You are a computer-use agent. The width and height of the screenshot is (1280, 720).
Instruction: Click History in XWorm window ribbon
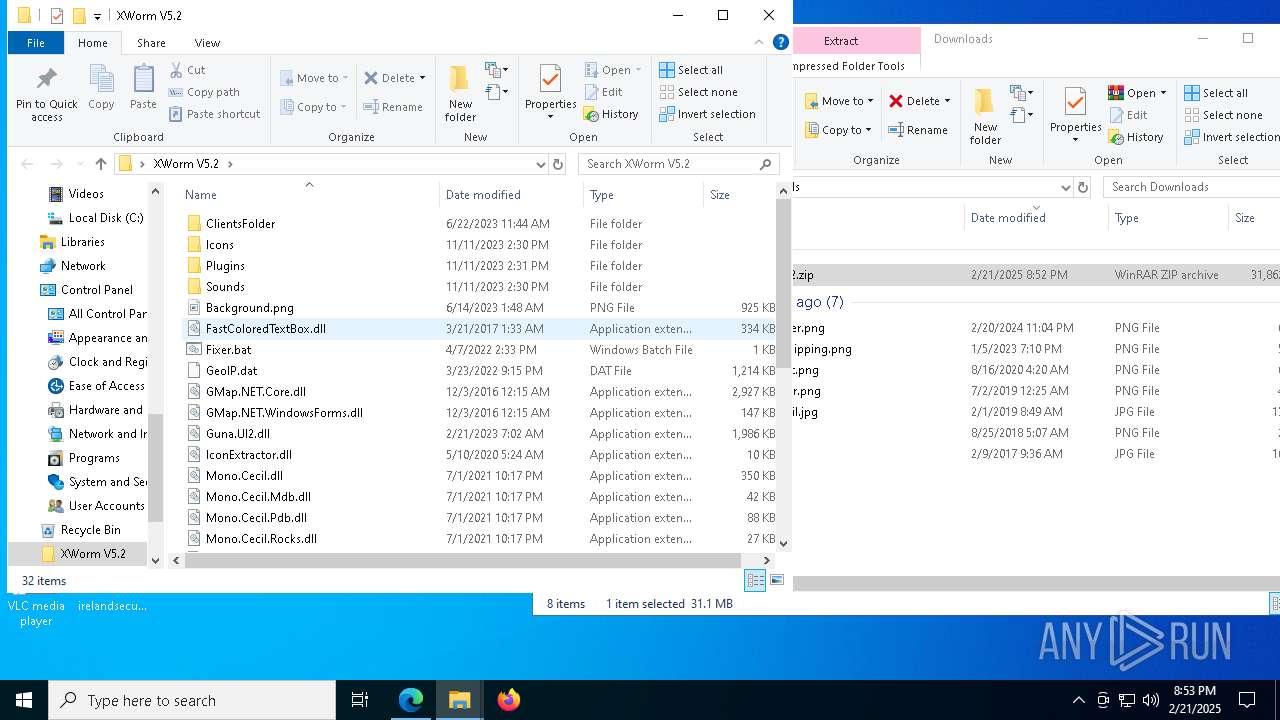coord(610,114)
